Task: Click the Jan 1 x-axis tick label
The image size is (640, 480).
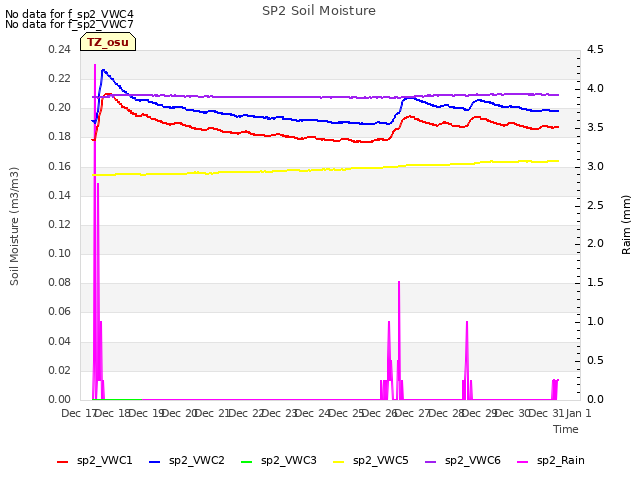Action: click(578, 413)
